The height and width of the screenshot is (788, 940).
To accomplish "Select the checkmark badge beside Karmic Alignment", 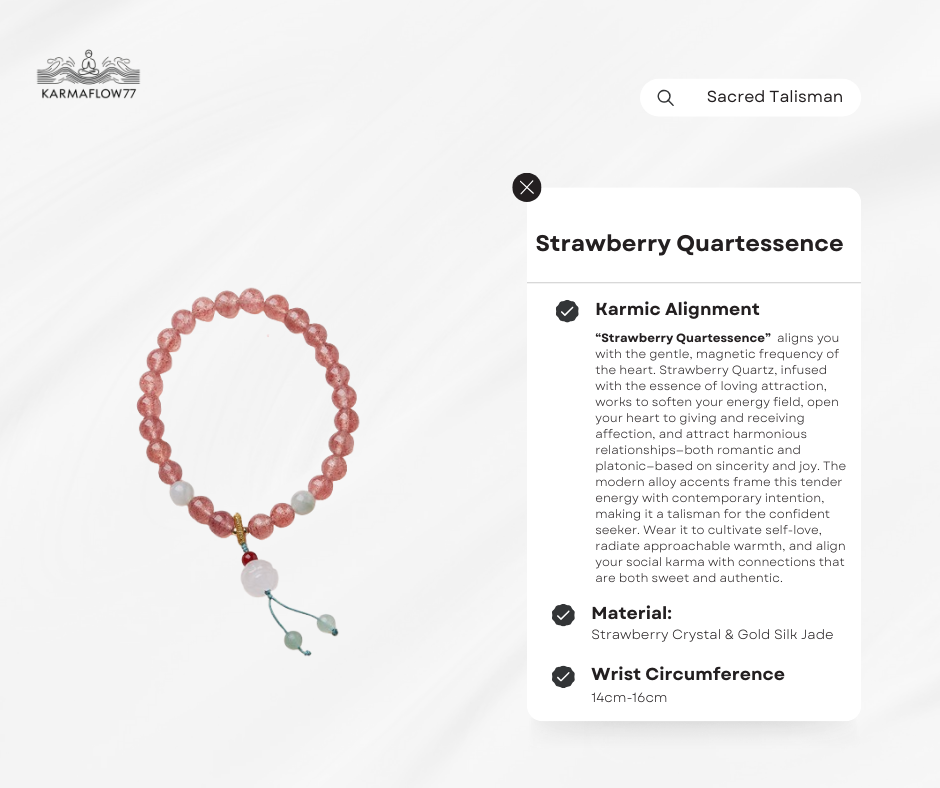I will (x=566, y=310).
